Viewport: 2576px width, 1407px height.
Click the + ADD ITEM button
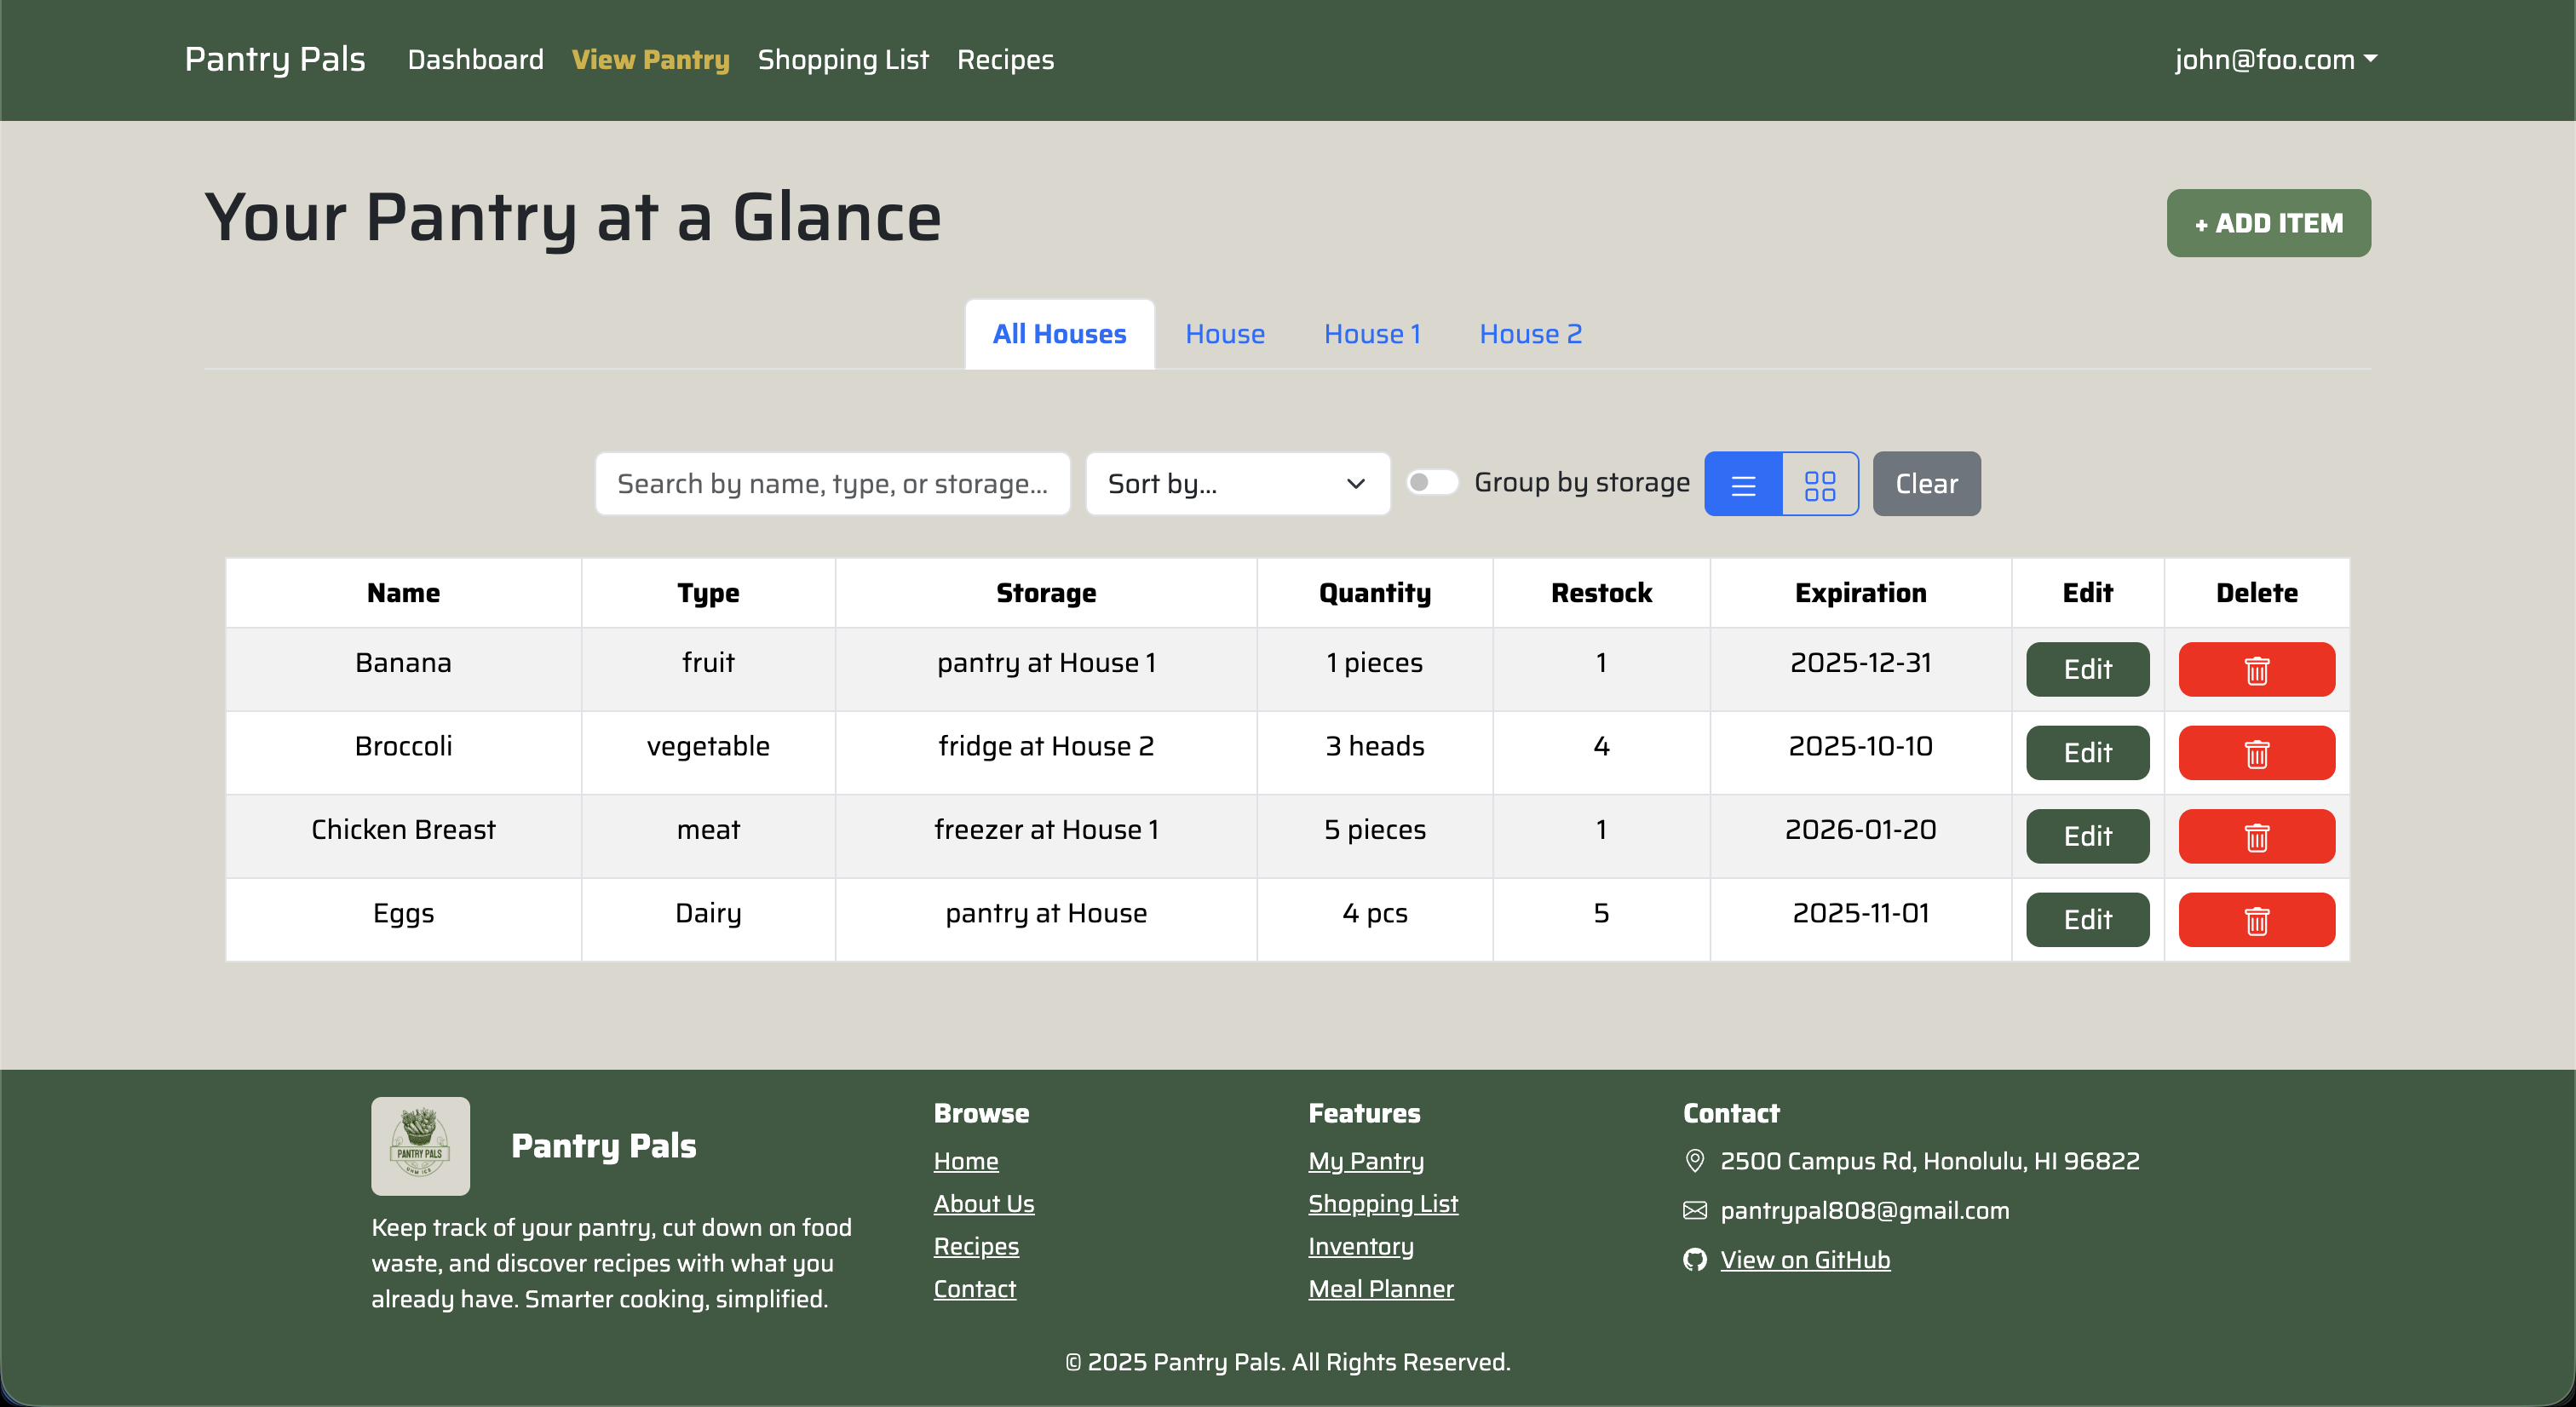[2268, 223]
